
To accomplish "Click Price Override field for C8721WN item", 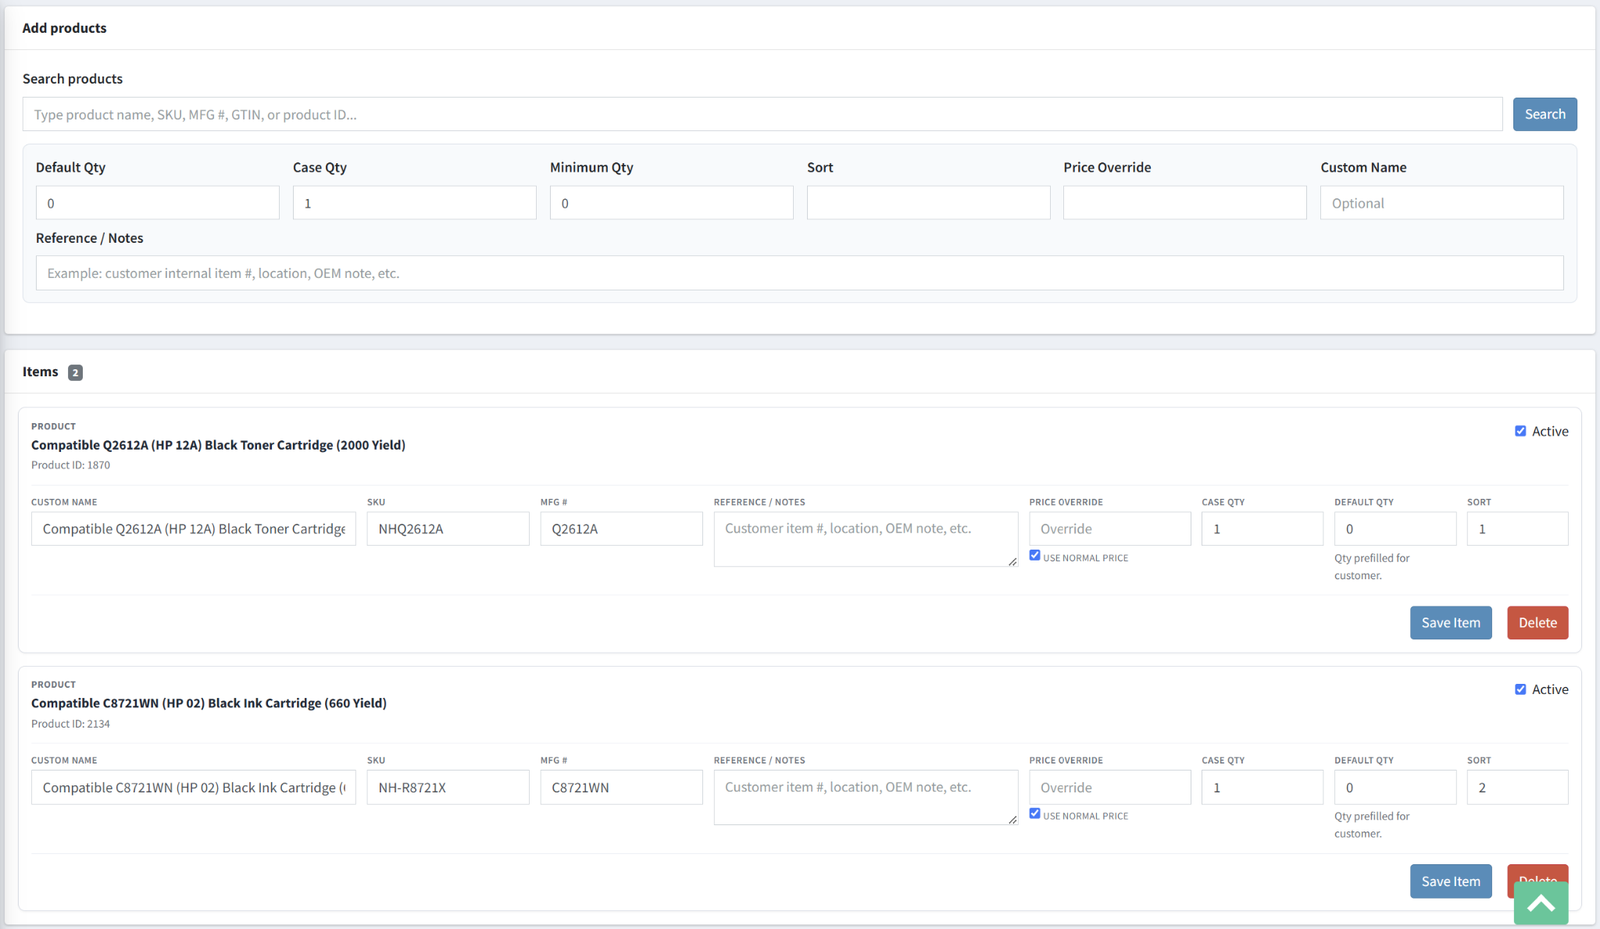I will click(1110, 787).
